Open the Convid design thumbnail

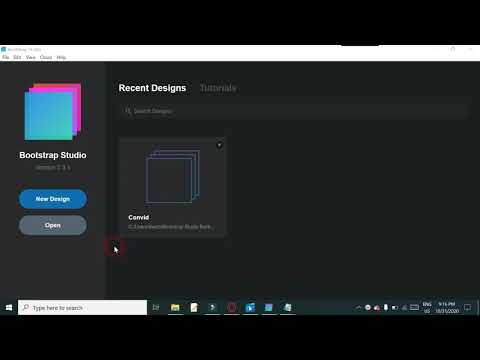173,176
